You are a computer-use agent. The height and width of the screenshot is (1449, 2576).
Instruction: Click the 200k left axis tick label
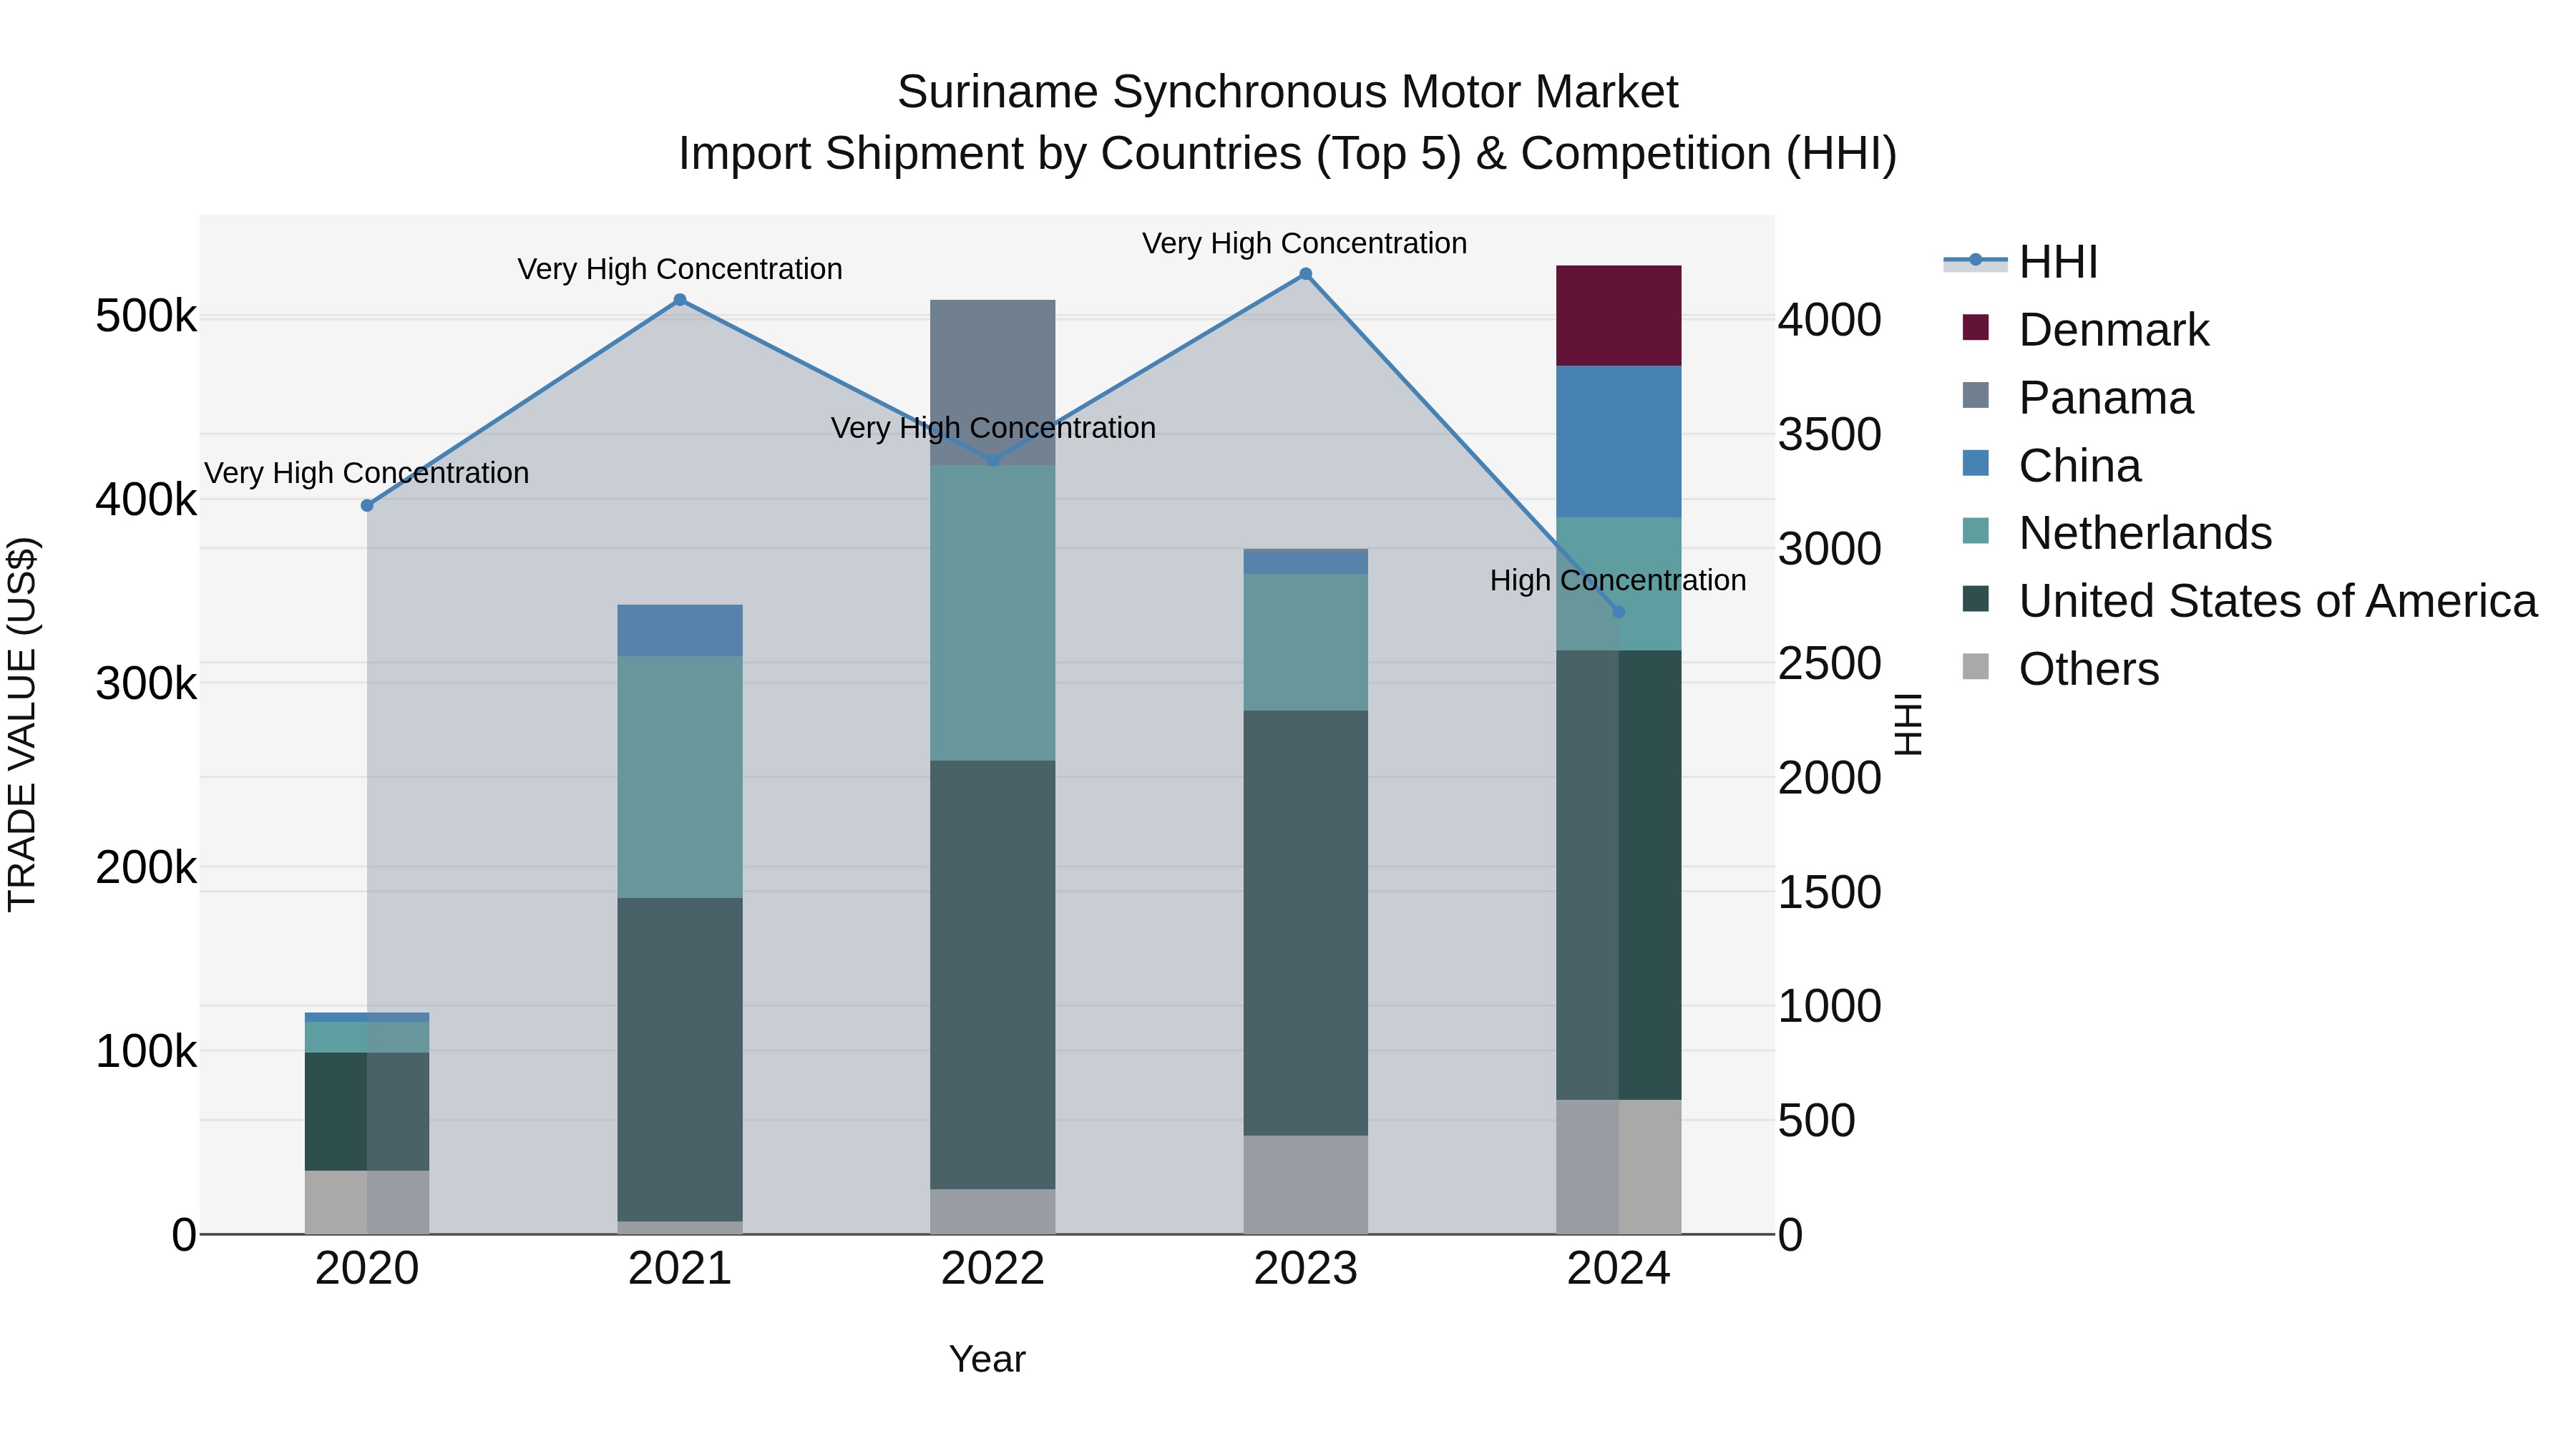[146, 867]
